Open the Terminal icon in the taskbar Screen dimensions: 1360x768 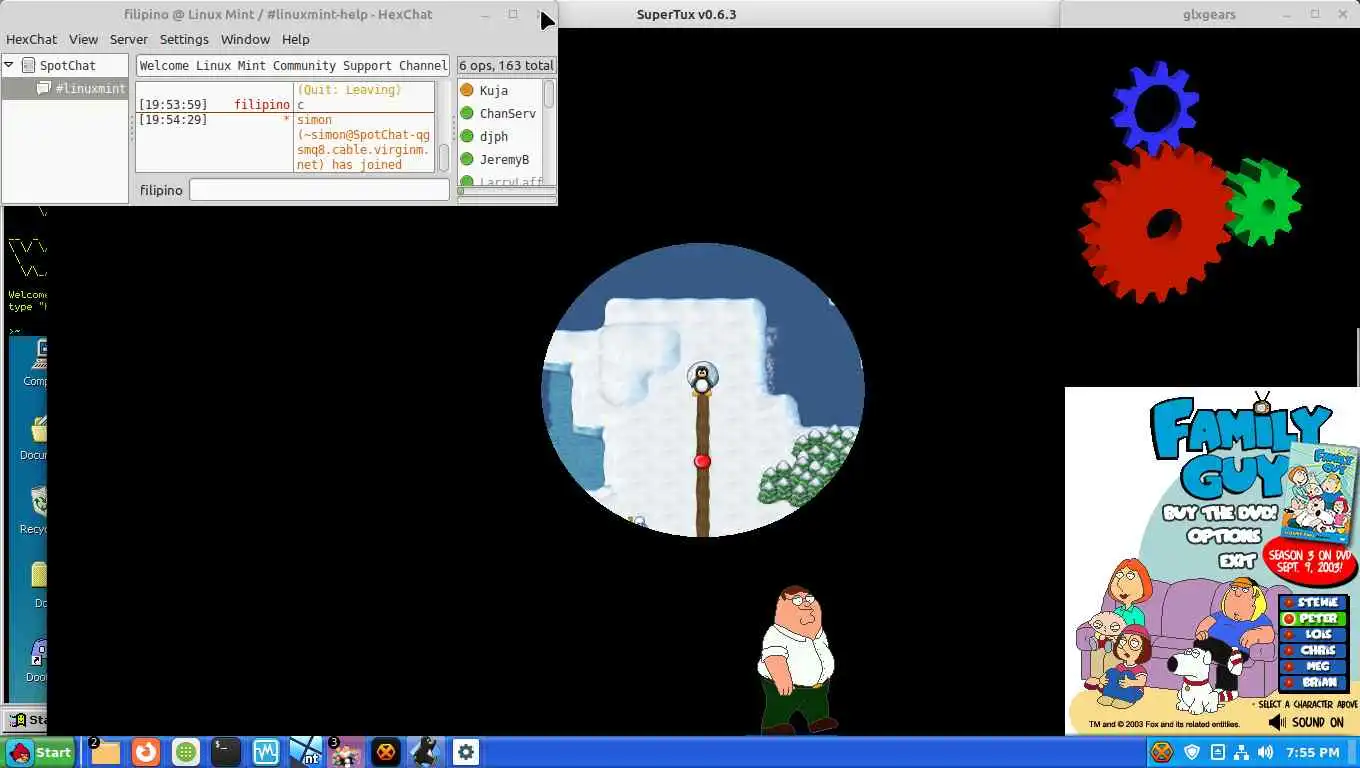[x=226, y=752]
